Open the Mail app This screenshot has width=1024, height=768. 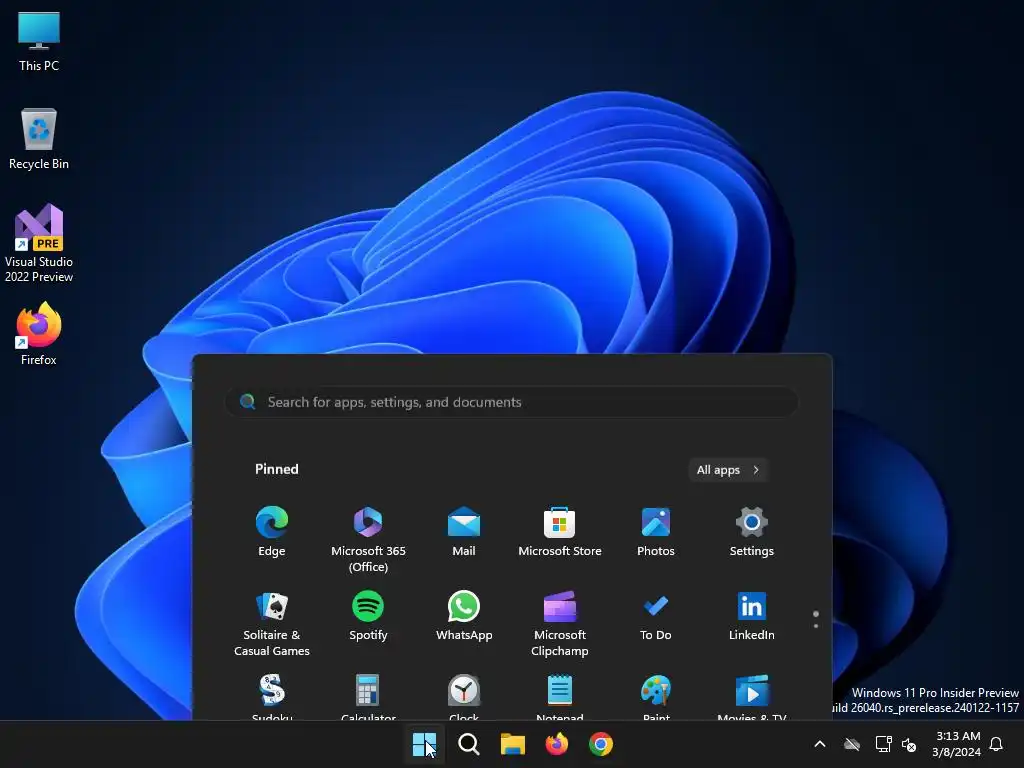tap(464, 531)
